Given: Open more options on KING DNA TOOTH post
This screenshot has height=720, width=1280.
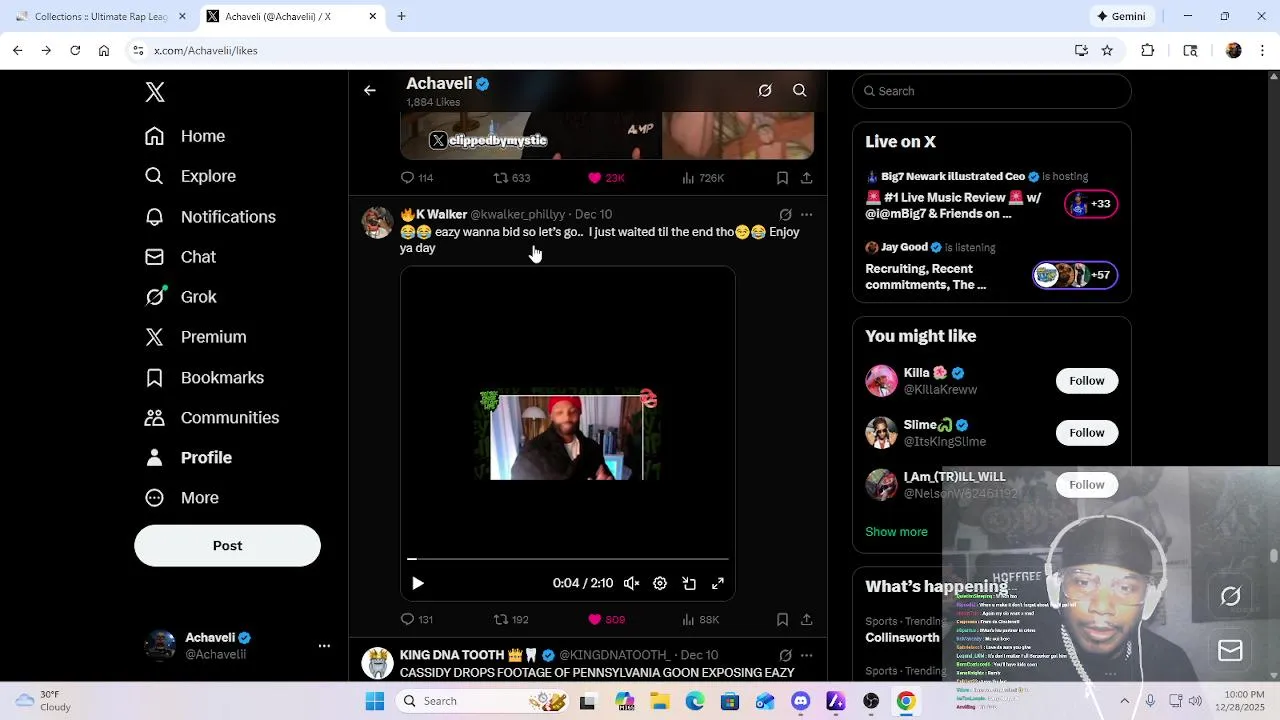Looking at the screenshot, I should tap(806, 656).
